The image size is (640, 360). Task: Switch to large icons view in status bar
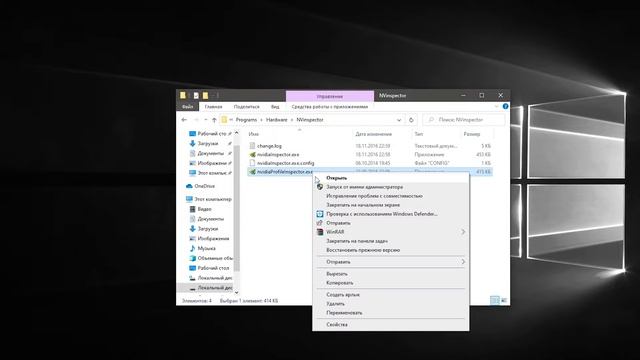[504, 300]
